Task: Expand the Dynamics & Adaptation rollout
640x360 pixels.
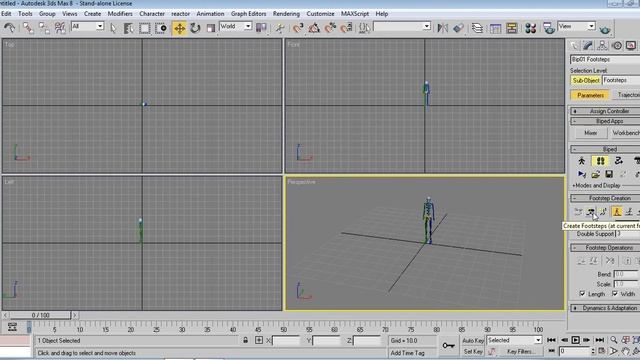Action: click(x=605, y=308)
